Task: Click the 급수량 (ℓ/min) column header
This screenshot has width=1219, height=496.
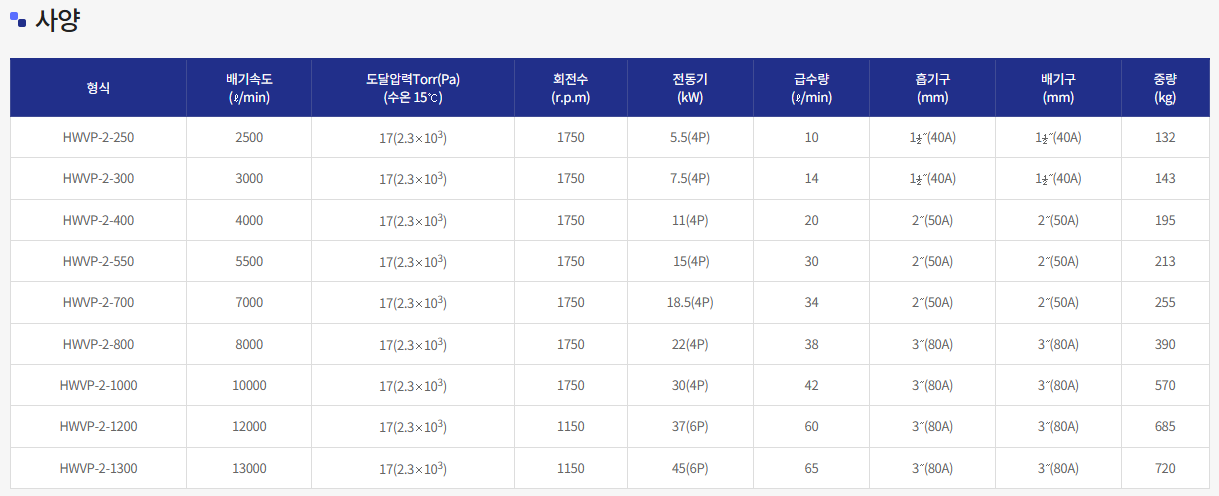Action: [x=811, y=88]
